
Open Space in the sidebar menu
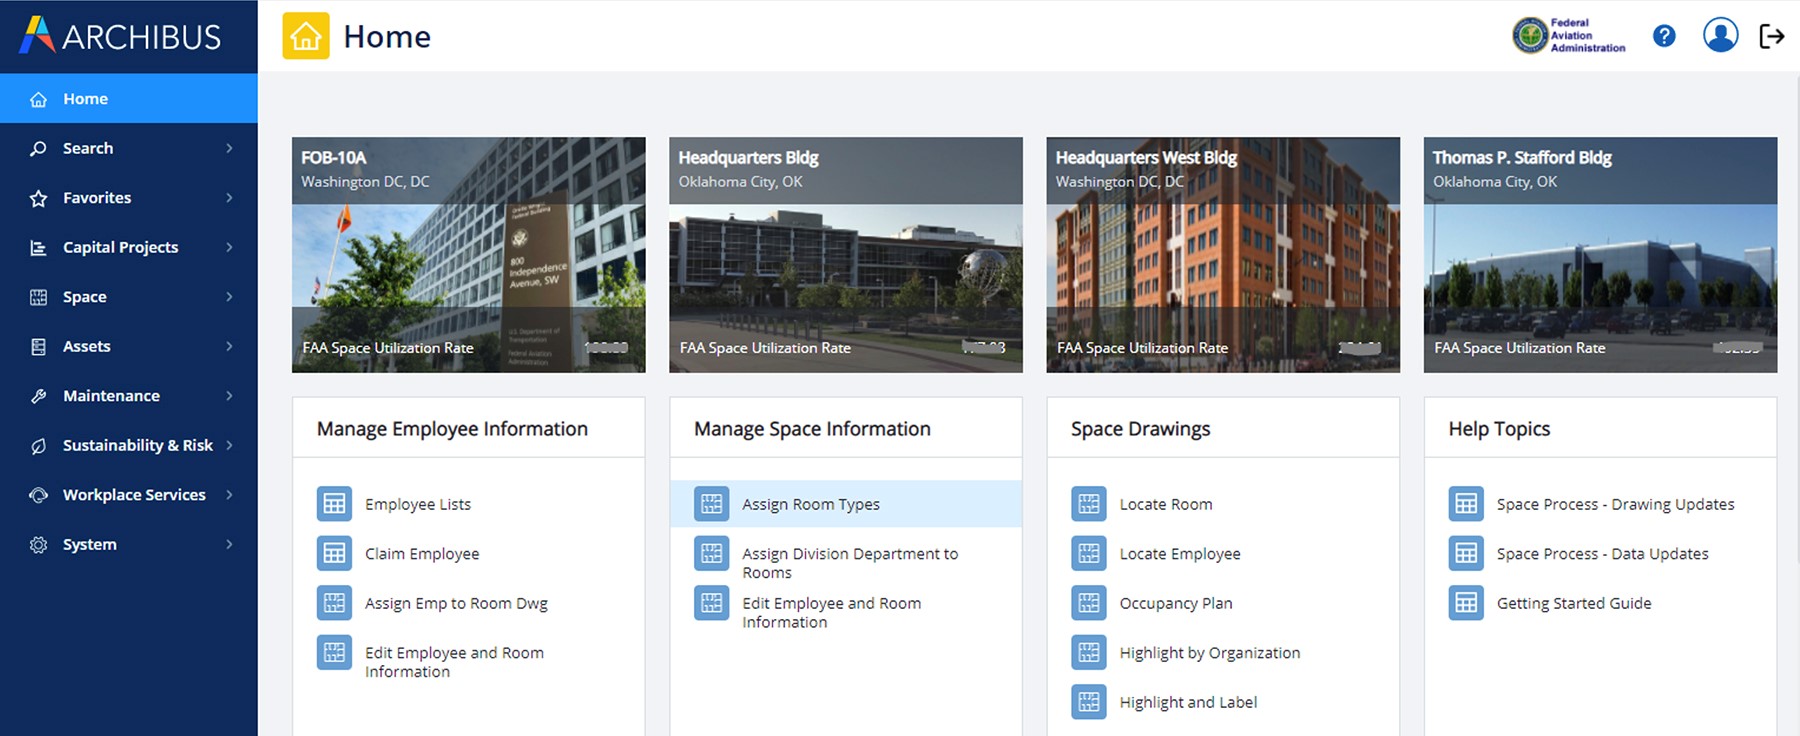point(85,297)
